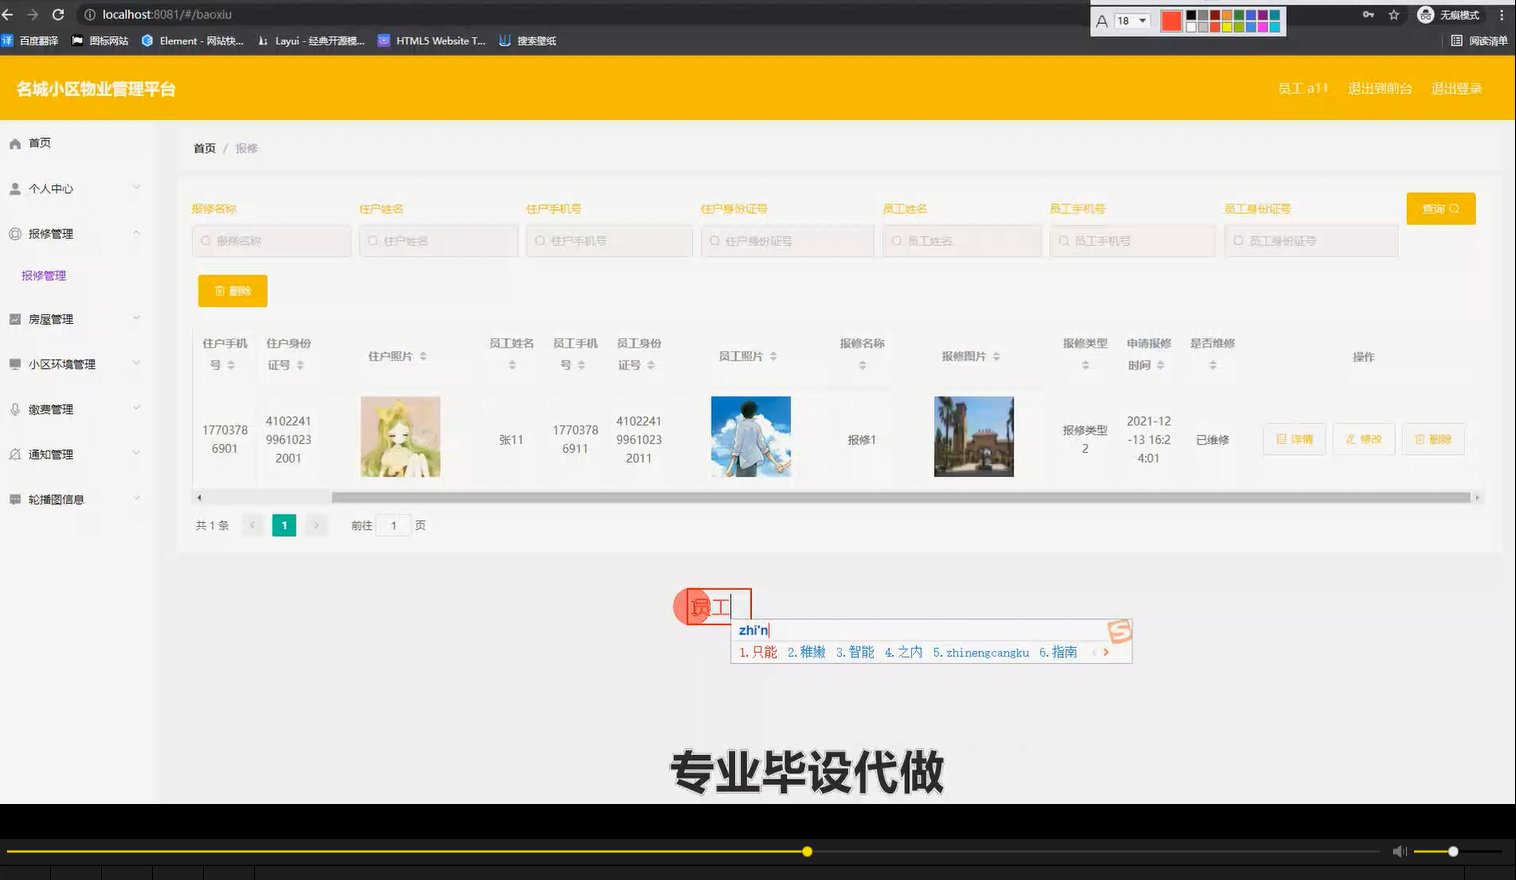Click the 首页 home icon in sidebar

click(x=14, y=142)
